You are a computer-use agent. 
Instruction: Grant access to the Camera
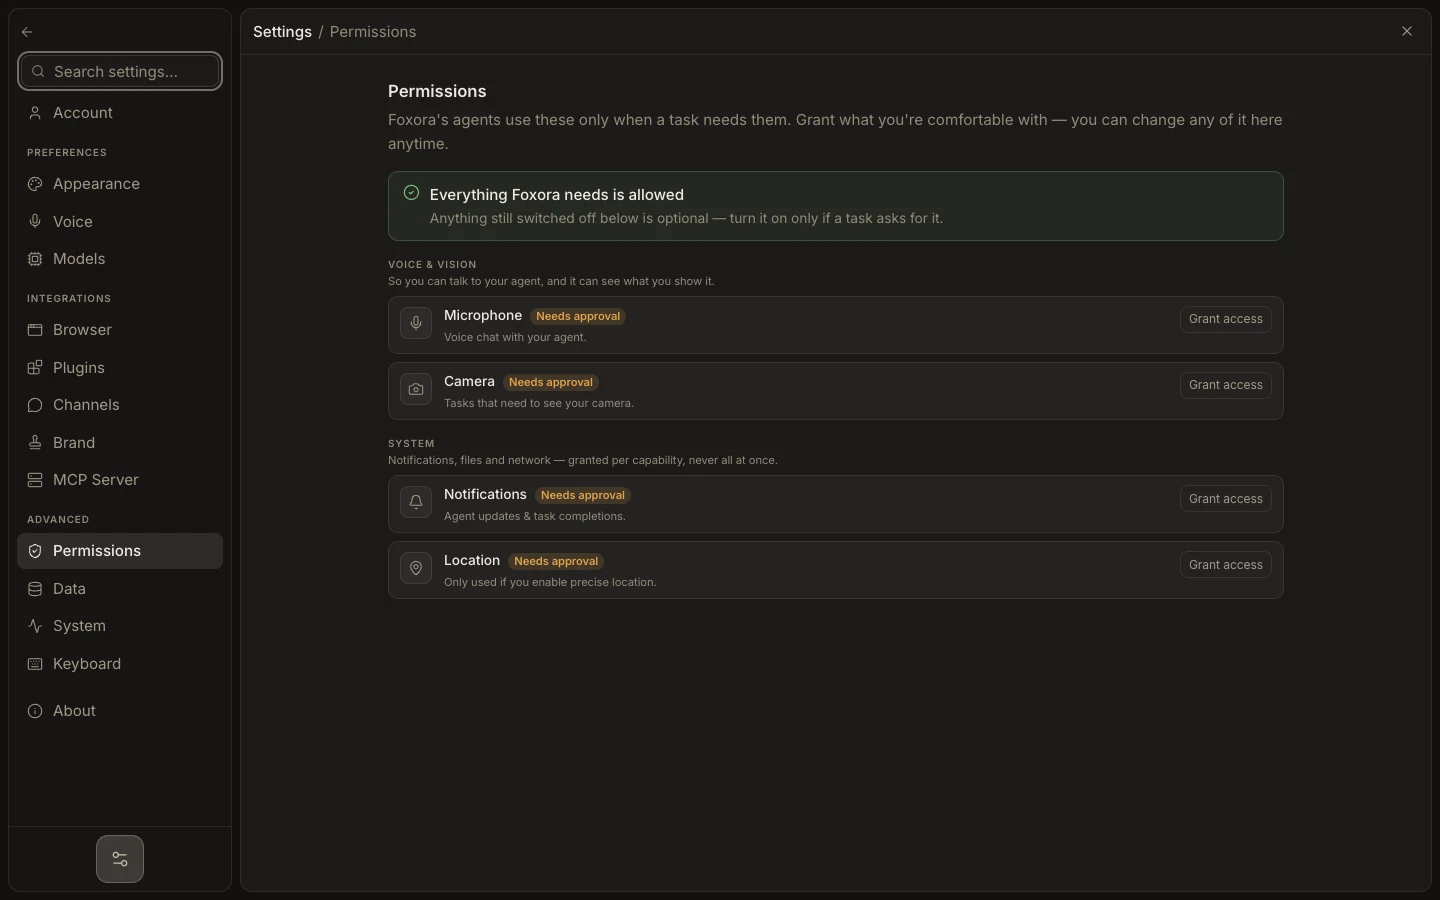point(1226,385)
